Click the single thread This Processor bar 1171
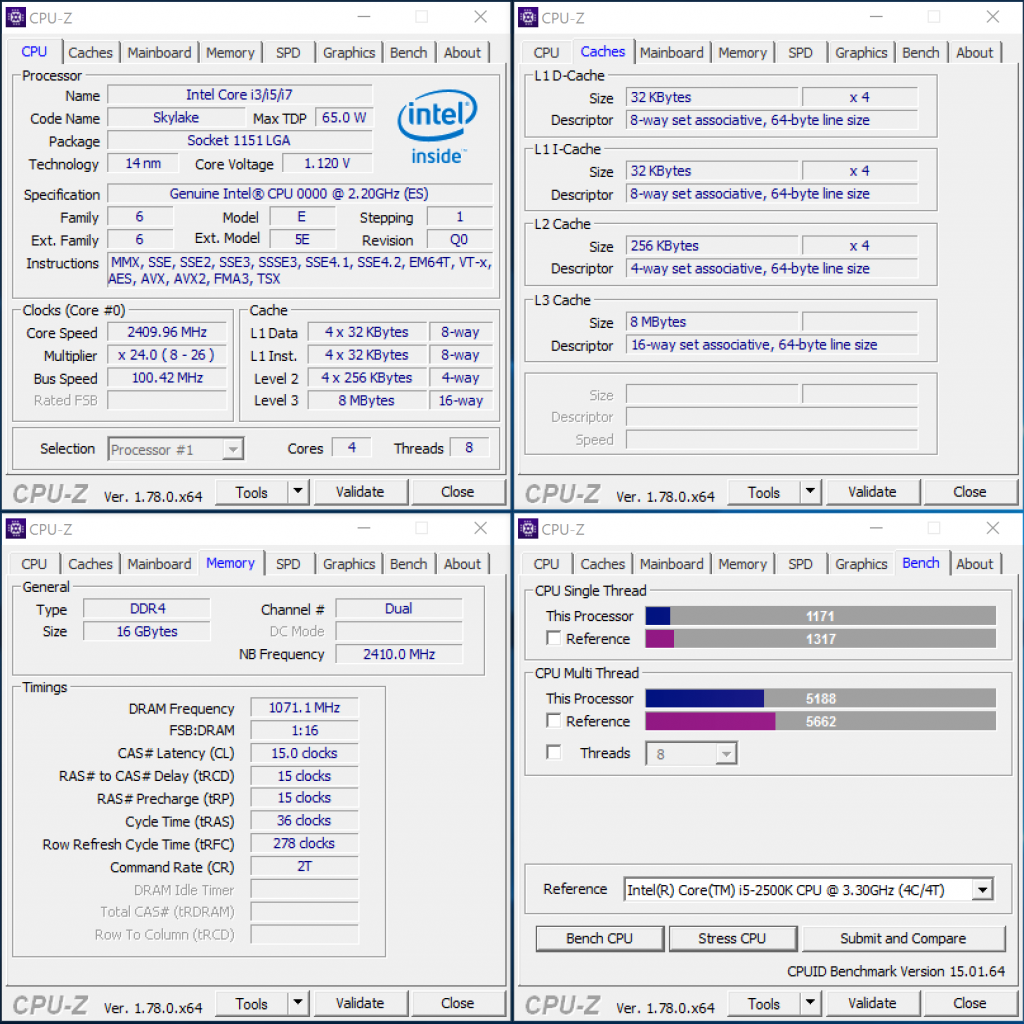Image resolution: width=1024 pixels, height=1024 pixels. click(x=820, y=616)
